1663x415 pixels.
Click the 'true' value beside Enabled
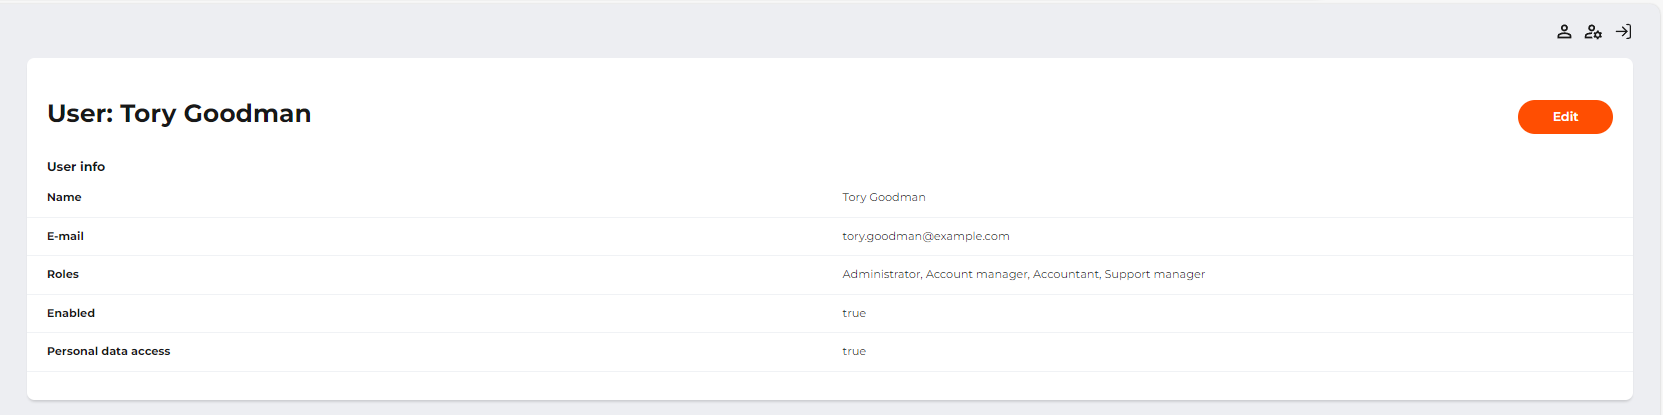(854, 313)
